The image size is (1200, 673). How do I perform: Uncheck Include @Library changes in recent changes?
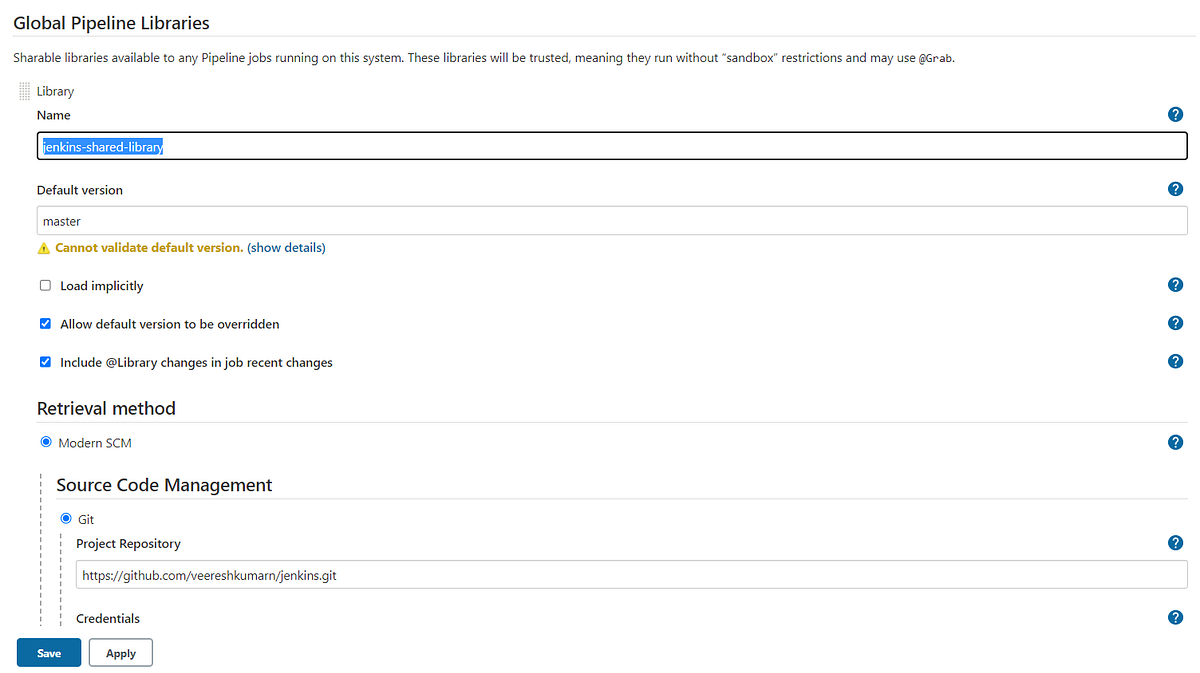[x=45, y=361]
